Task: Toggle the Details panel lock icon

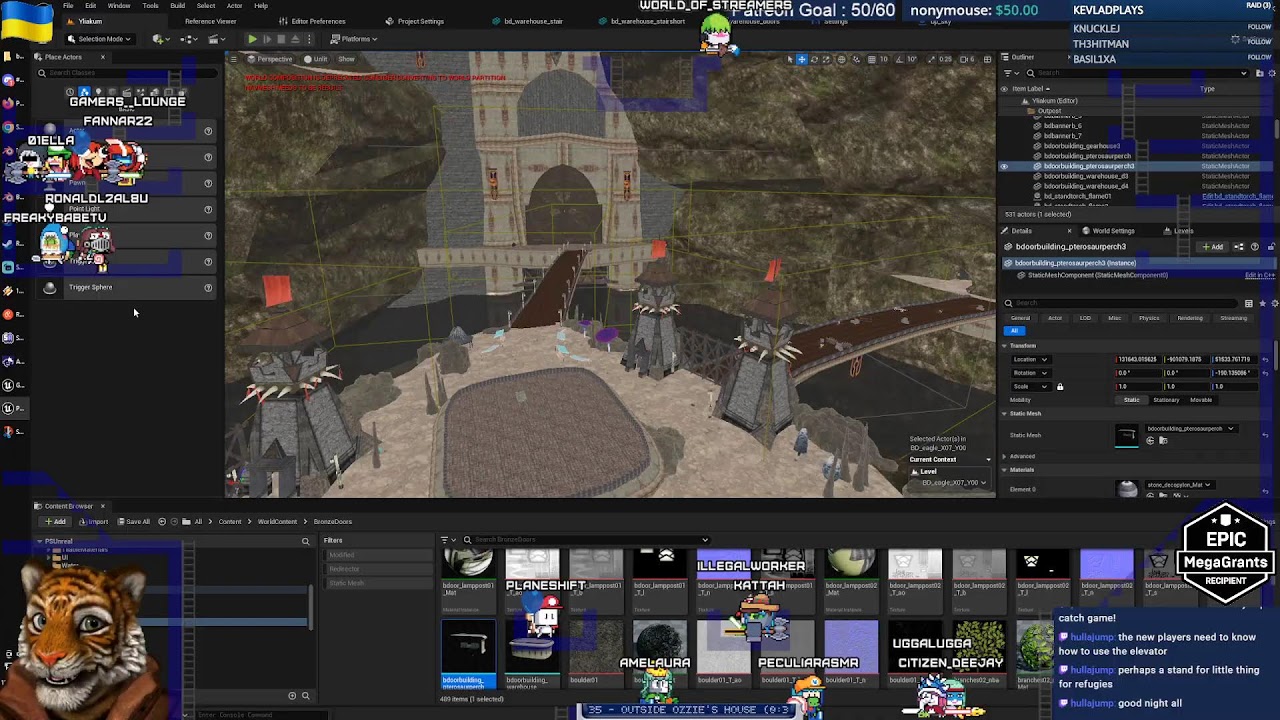Action: (1270, 247)
